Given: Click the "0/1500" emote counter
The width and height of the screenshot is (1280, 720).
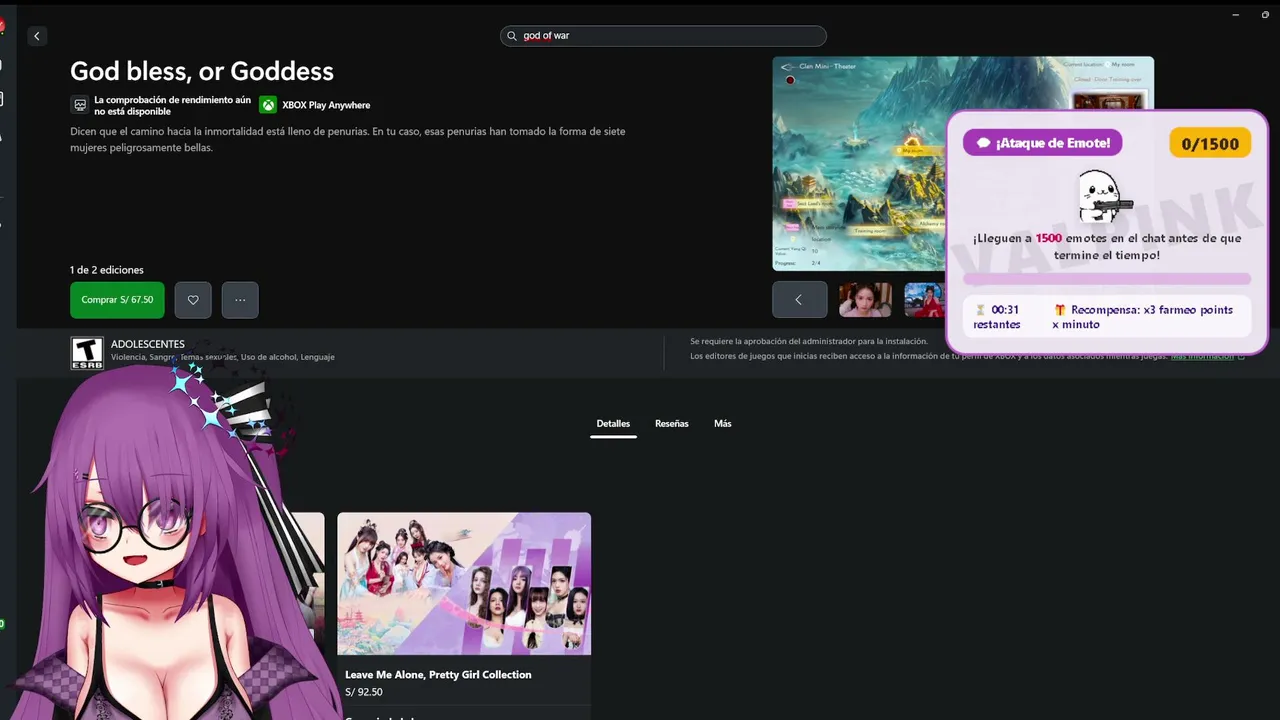Looking at the screenshot, I should click(x=1210, y=144).
